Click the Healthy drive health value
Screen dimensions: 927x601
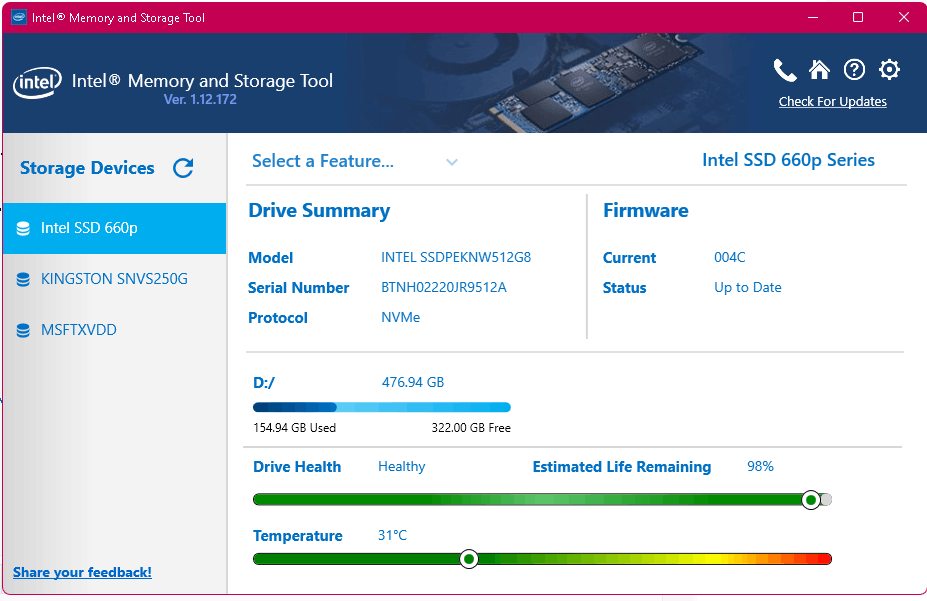(x=401, y=467)
